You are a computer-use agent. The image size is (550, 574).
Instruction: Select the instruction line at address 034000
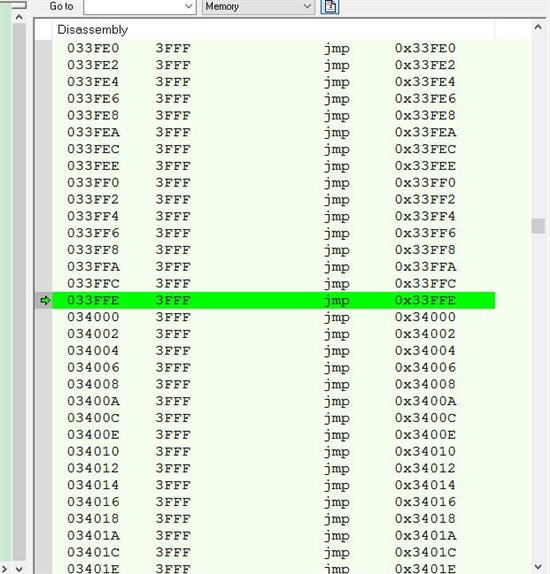coord(274,317)
